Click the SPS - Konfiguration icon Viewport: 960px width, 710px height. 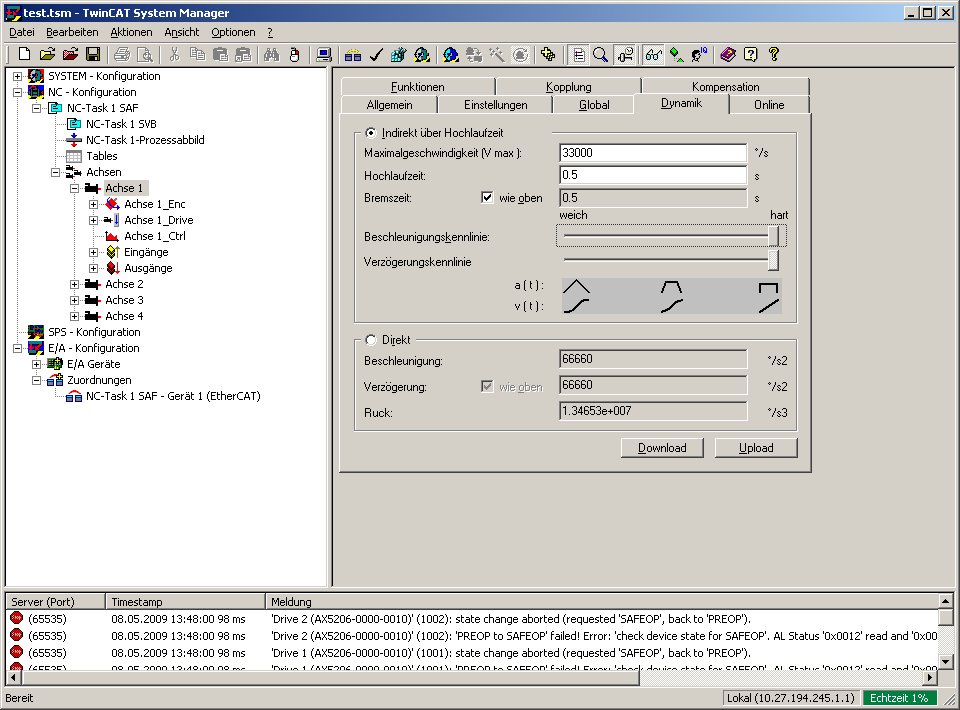[x=36, y=332]
